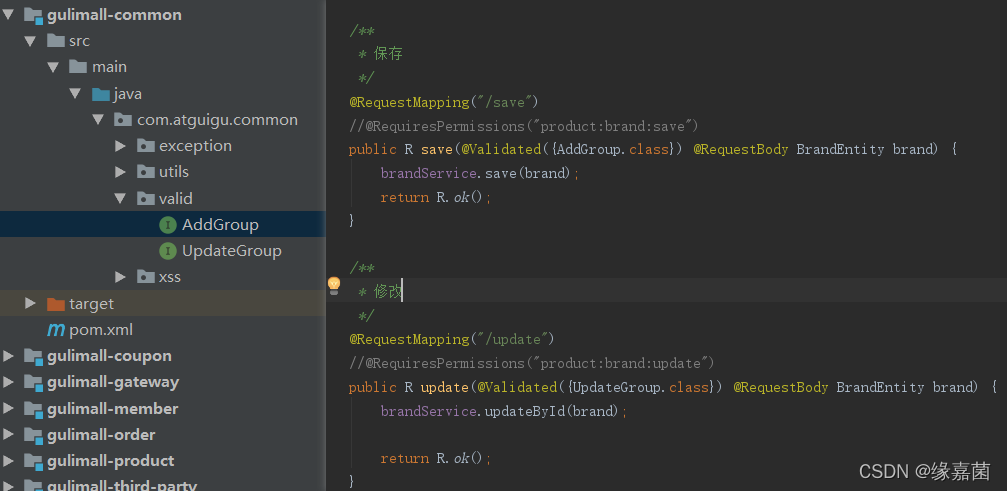Click the src folder icon
The width and height of the screenshot is (1007, 491).
pyautogui.click(x=56, y=41)
